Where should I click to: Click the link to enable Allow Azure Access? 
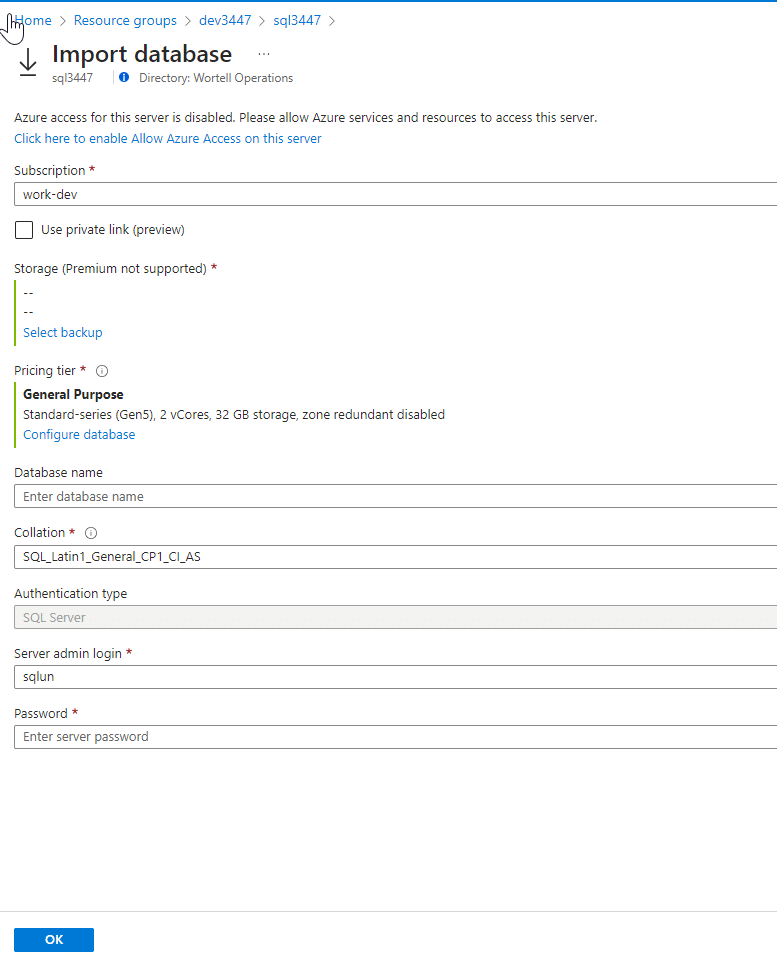(x=166, y=138)
